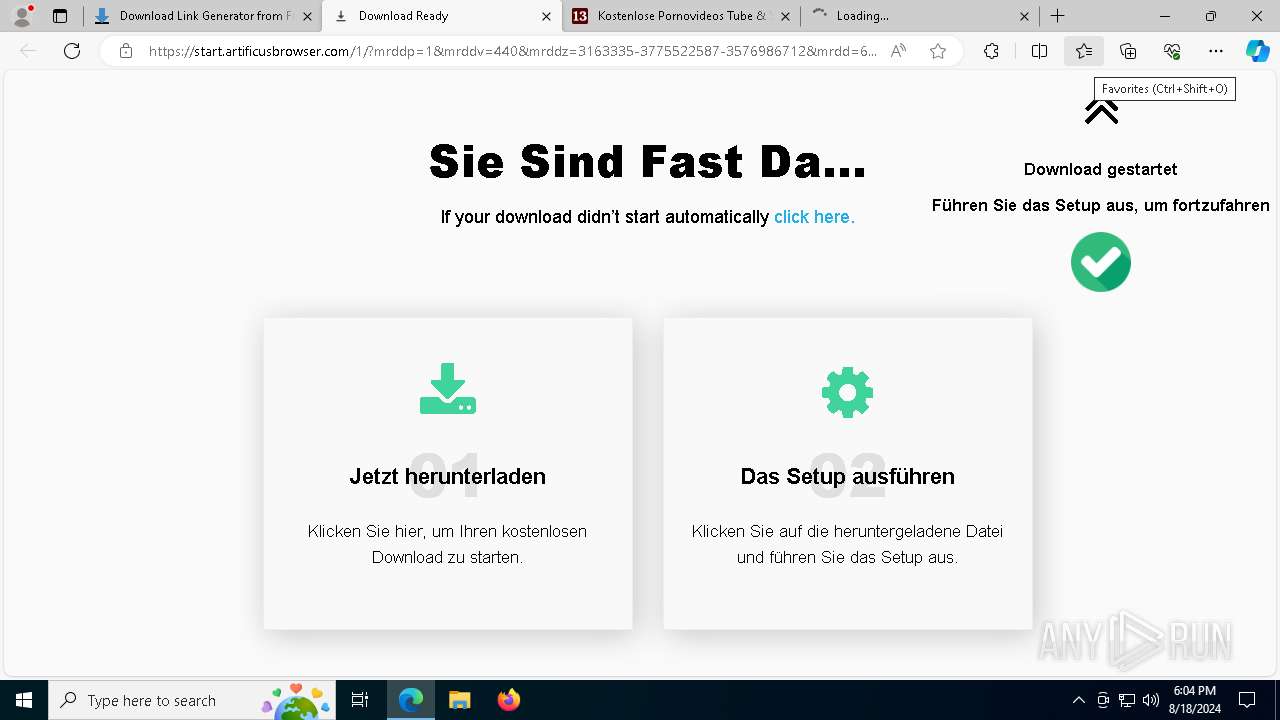Close the Kostenlose Pornovideos tab

pos(785,16)
